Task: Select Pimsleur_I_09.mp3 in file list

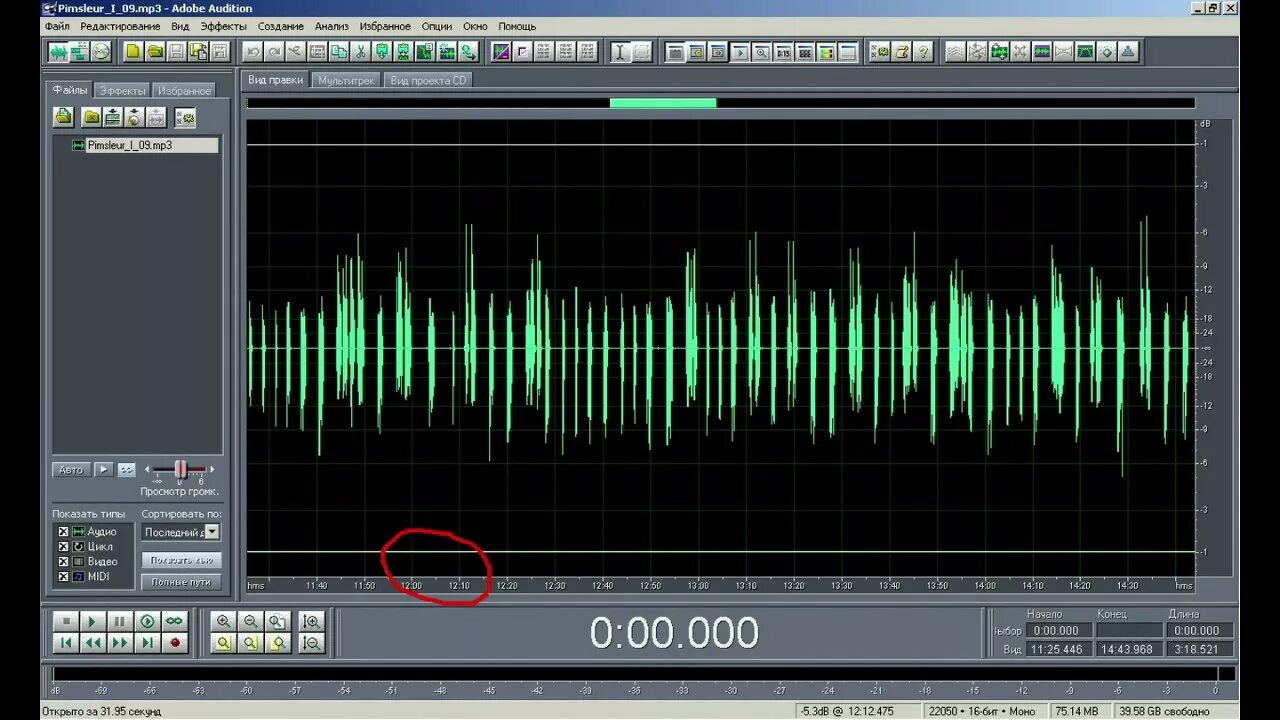Action: pos(144,145)
